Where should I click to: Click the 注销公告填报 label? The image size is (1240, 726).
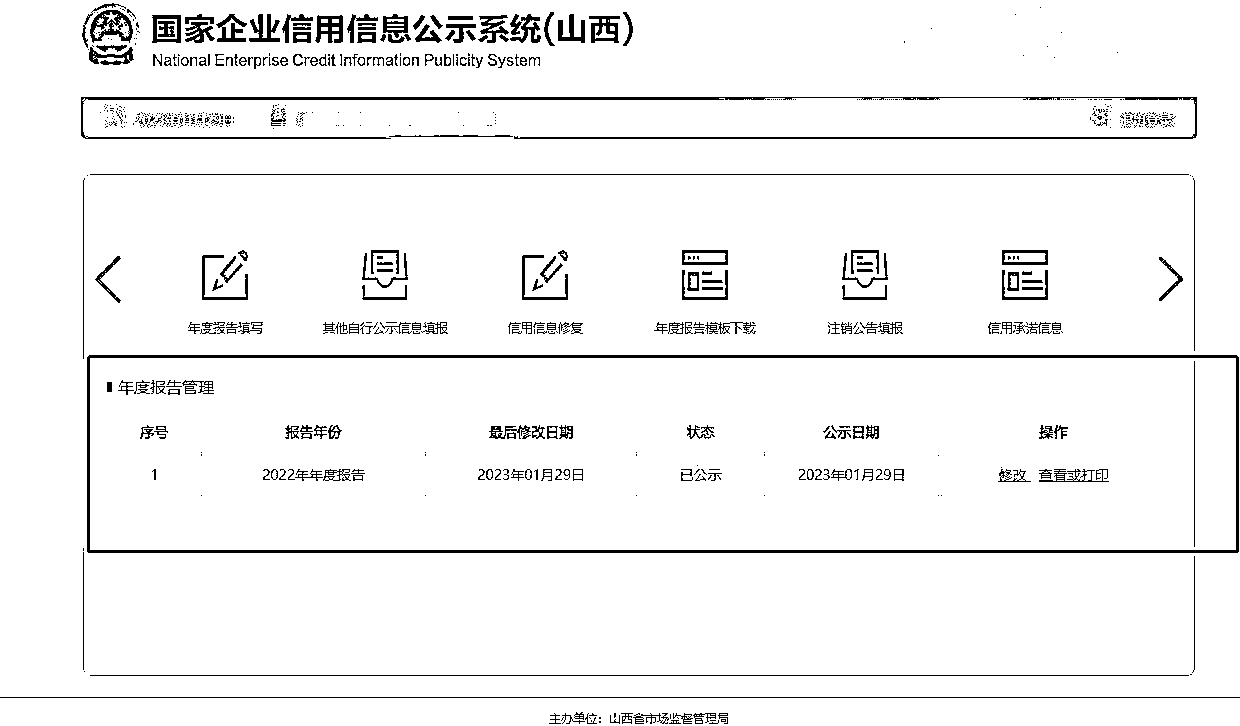(x=865, y=328)
